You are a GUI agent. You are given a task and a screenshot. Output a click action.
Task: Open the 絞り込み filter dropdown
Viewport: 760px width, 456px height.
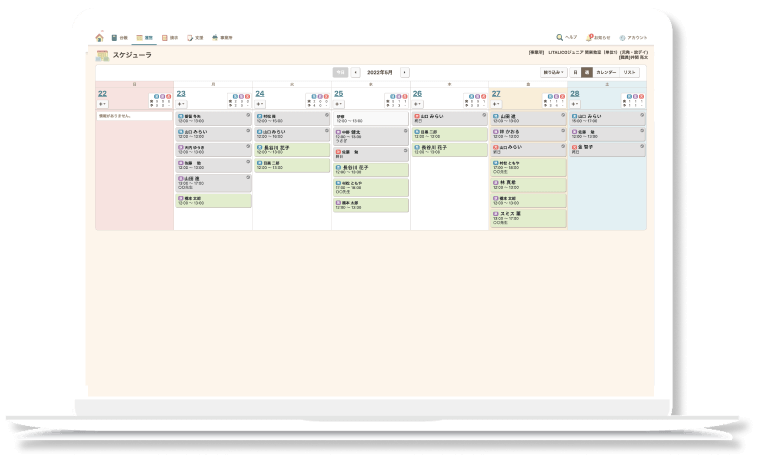pos(554,72)
